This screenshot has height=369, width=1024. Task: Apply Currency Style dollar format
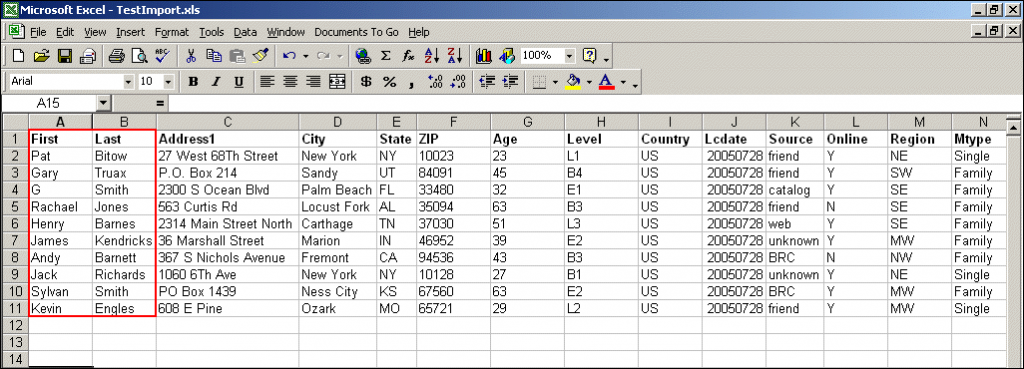(366, 82)
